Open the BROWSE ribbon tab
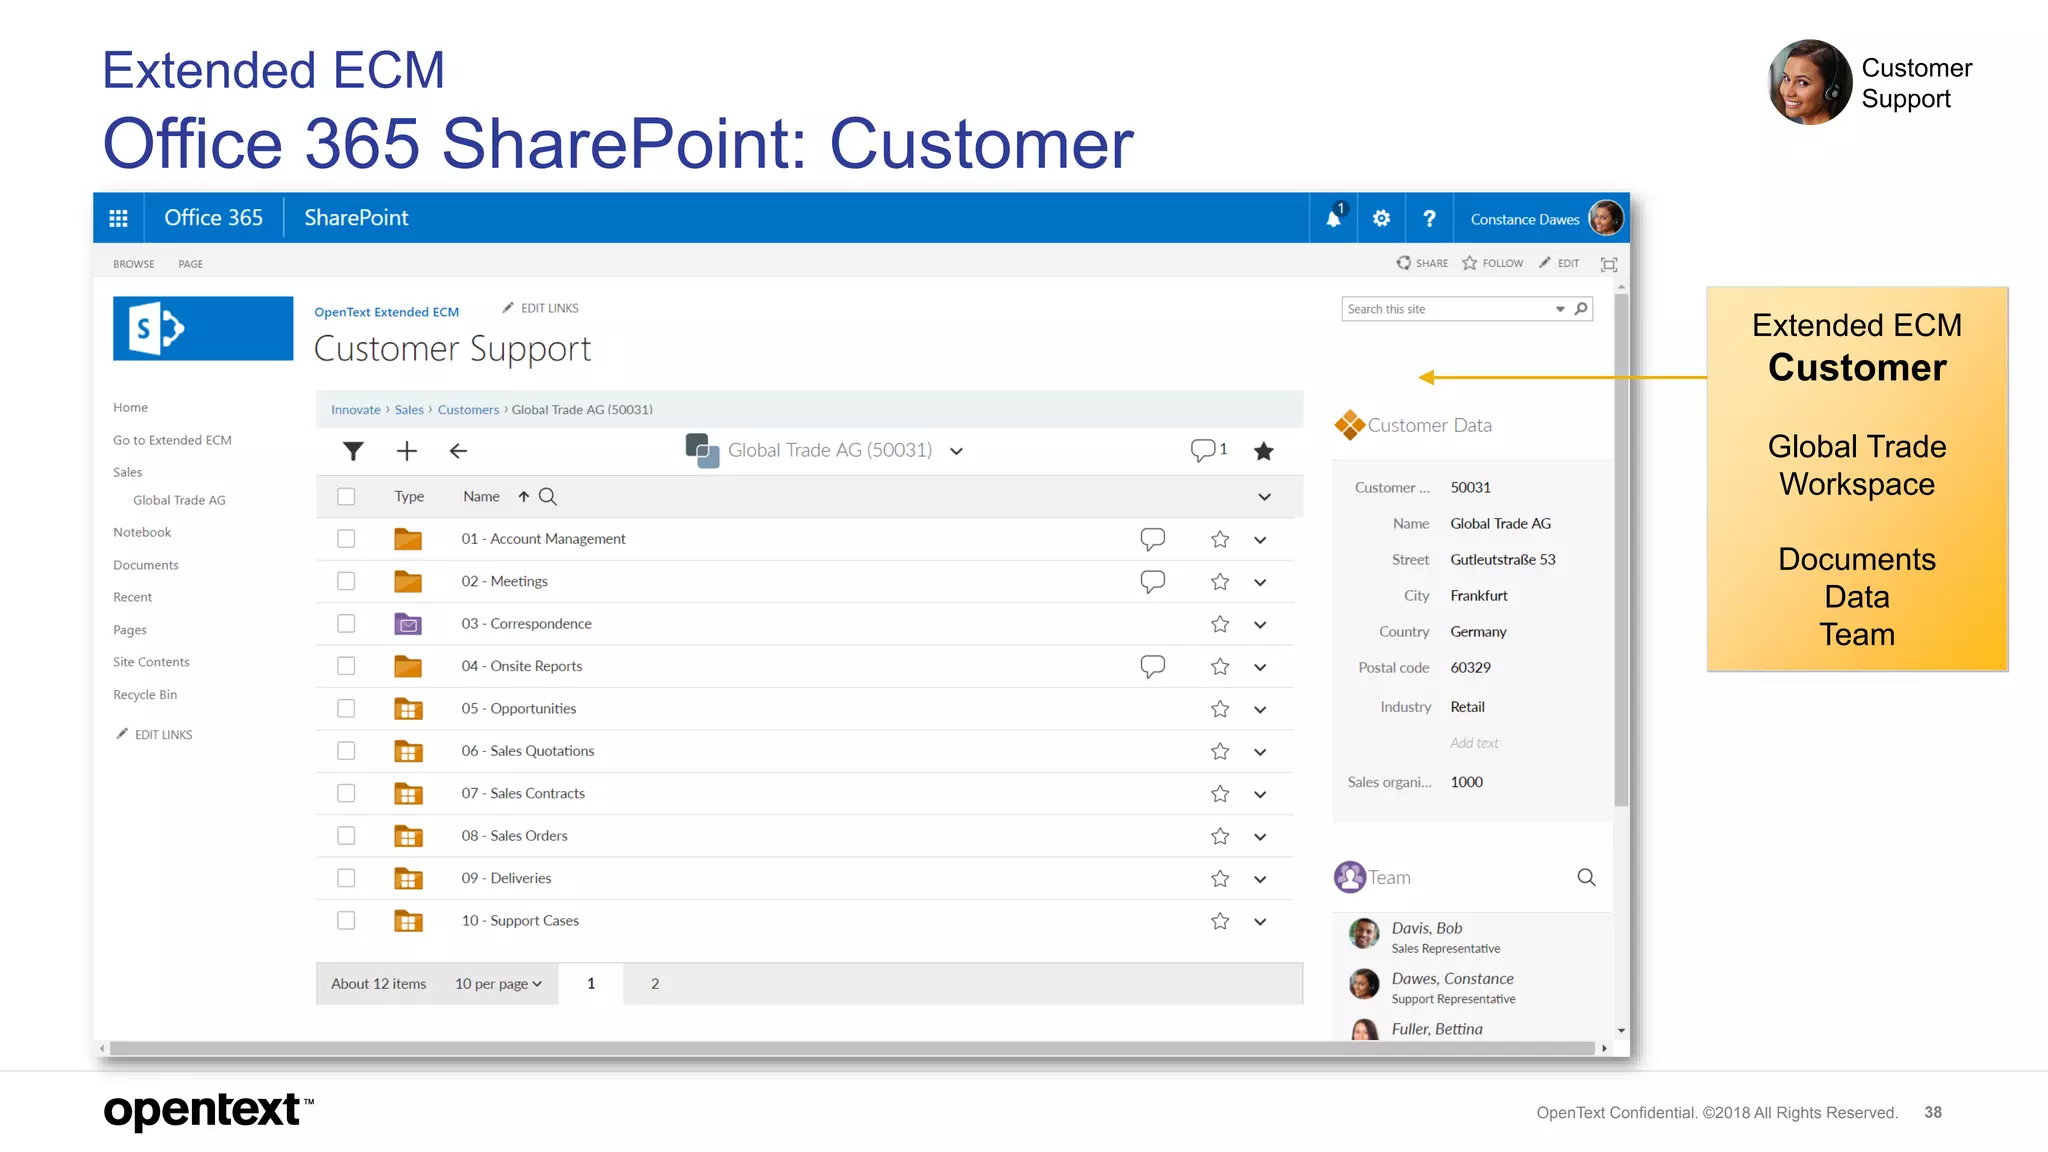Screen dimensions: 2048x1152 click(134, 264)
